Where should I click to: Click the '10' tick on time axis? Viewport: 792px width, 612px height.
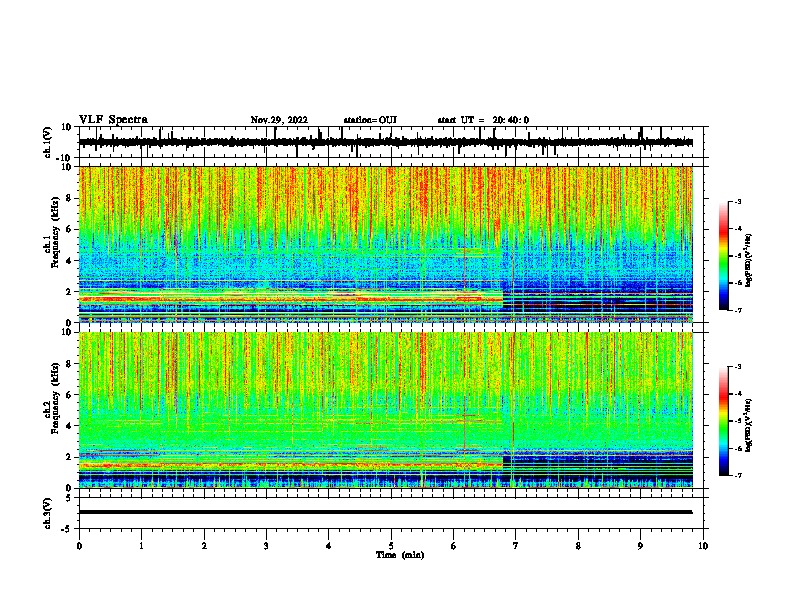[x=703, y=546]
